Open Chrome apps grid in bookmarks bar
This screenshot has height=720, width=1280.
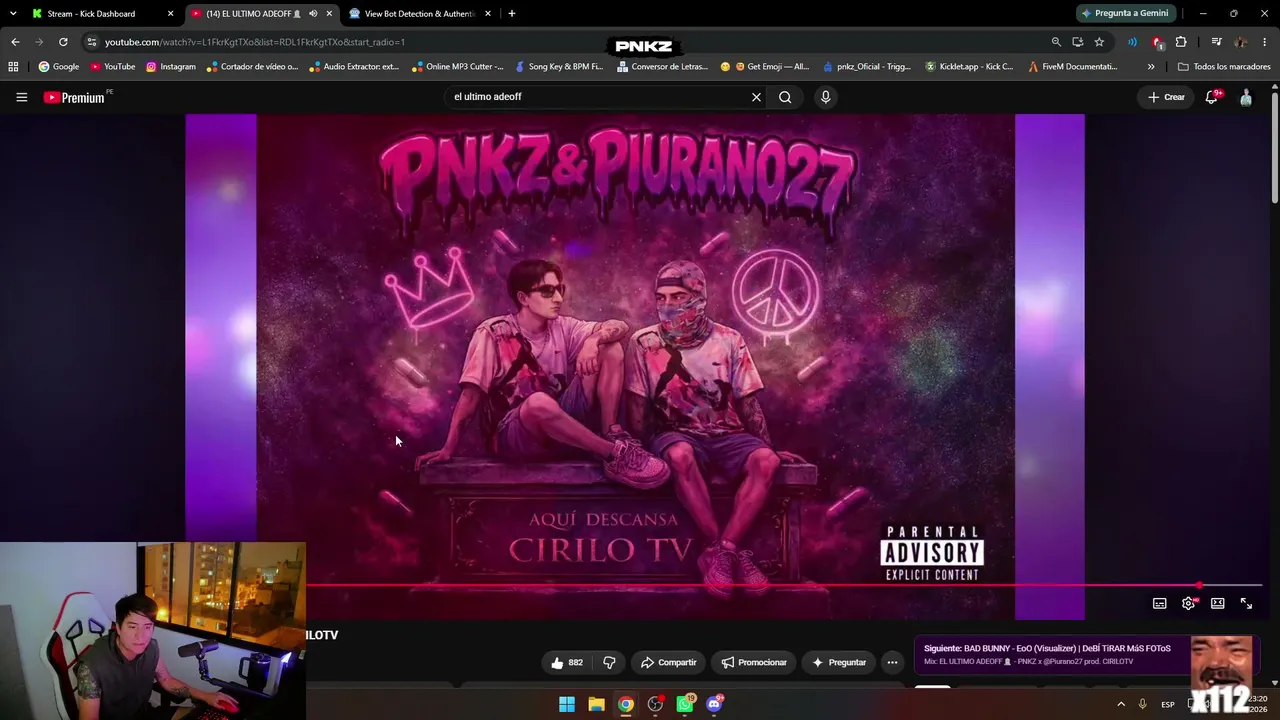pos(13,67)
